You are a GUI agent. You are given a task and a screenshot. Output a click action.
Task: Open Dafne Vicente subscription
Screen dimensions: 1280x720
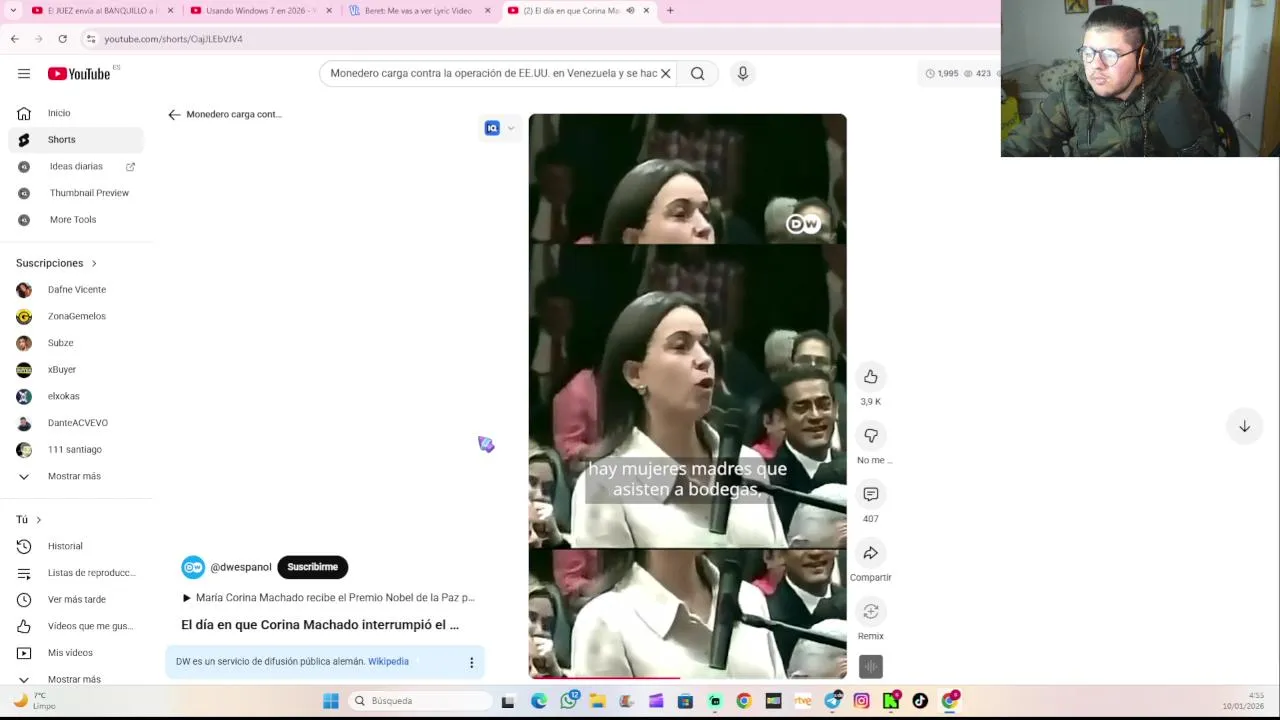pos(76,290)
